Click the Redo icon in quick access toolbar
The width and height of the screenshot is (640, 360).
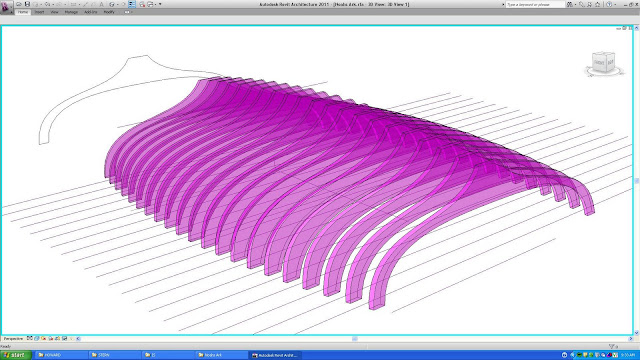pos(59,4)
